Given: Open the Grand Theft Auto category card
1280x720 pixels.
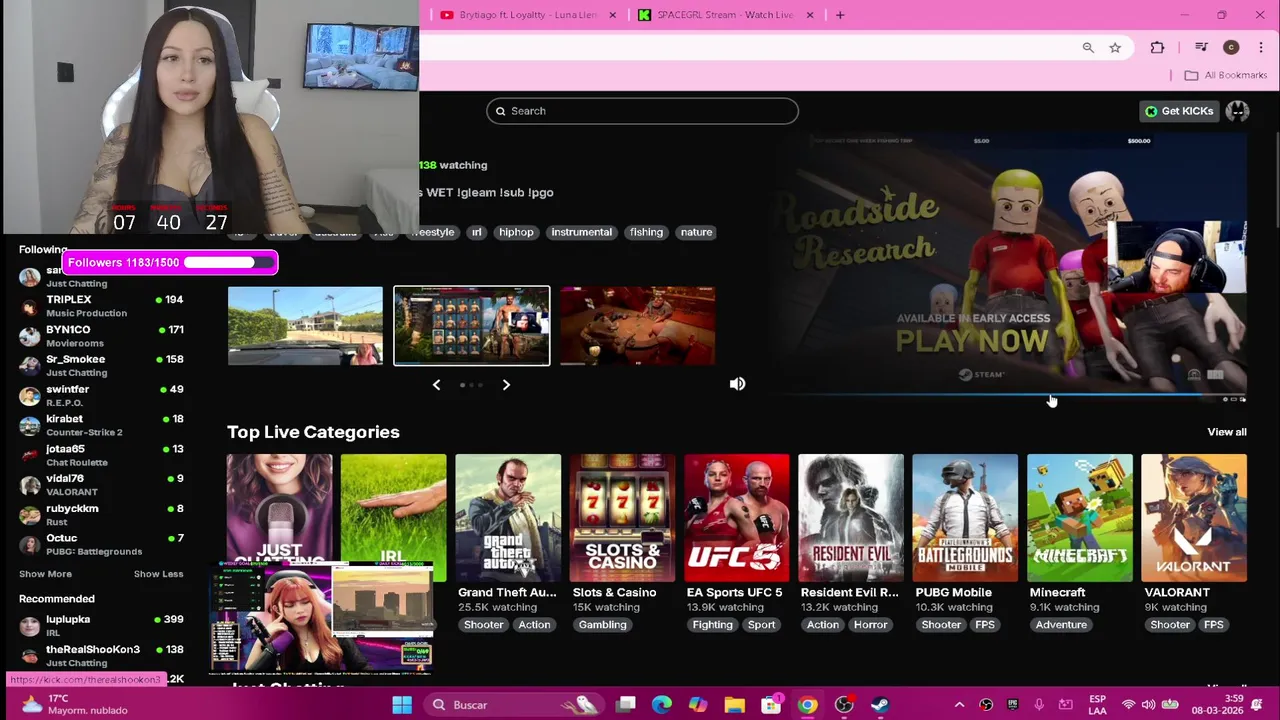Looking at the screenshot, I should (508, 518).
